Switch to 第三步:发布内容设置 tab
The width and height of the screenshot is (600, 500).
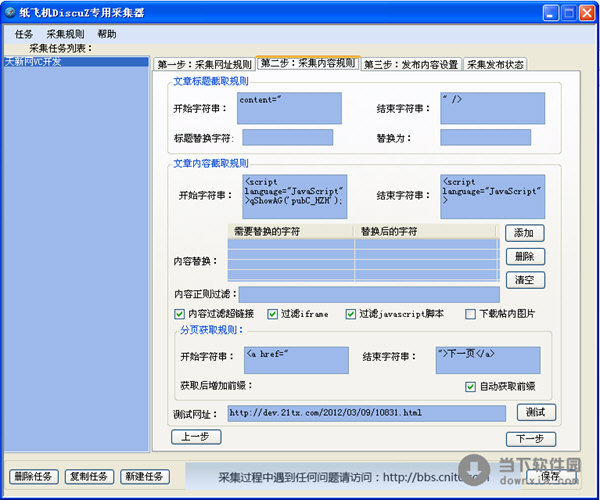click(411, 64)
